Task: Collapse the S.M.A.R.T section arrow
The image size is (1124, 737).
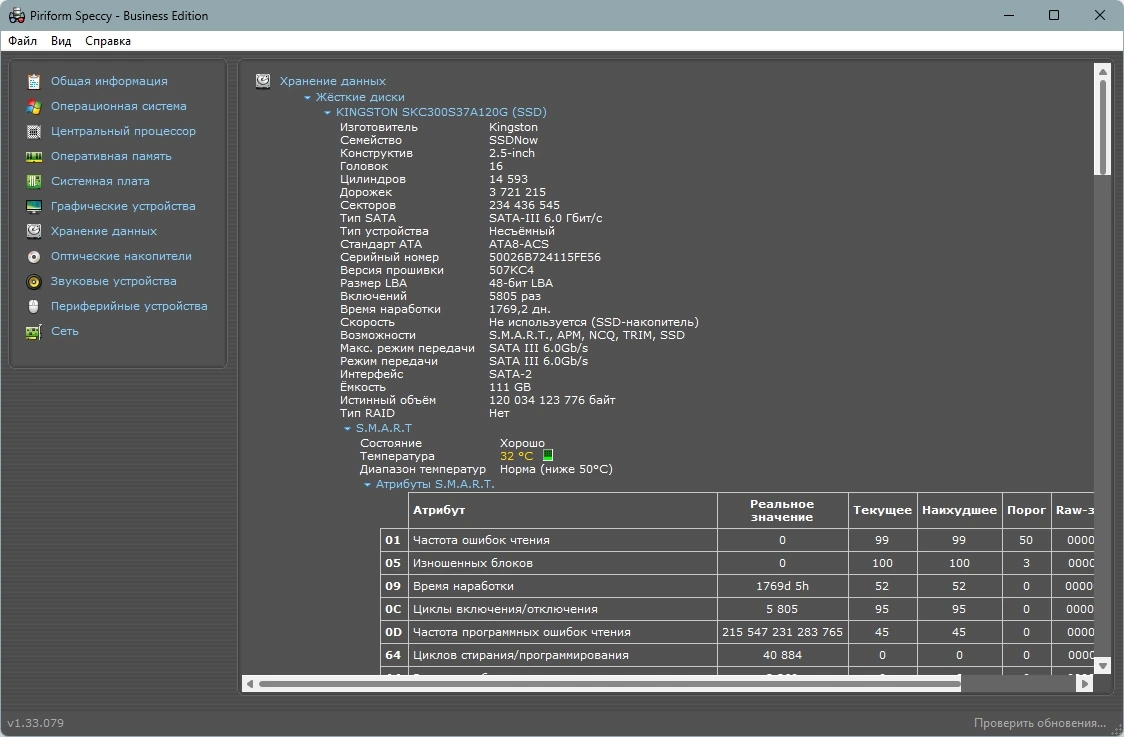Action: [348, 429]
